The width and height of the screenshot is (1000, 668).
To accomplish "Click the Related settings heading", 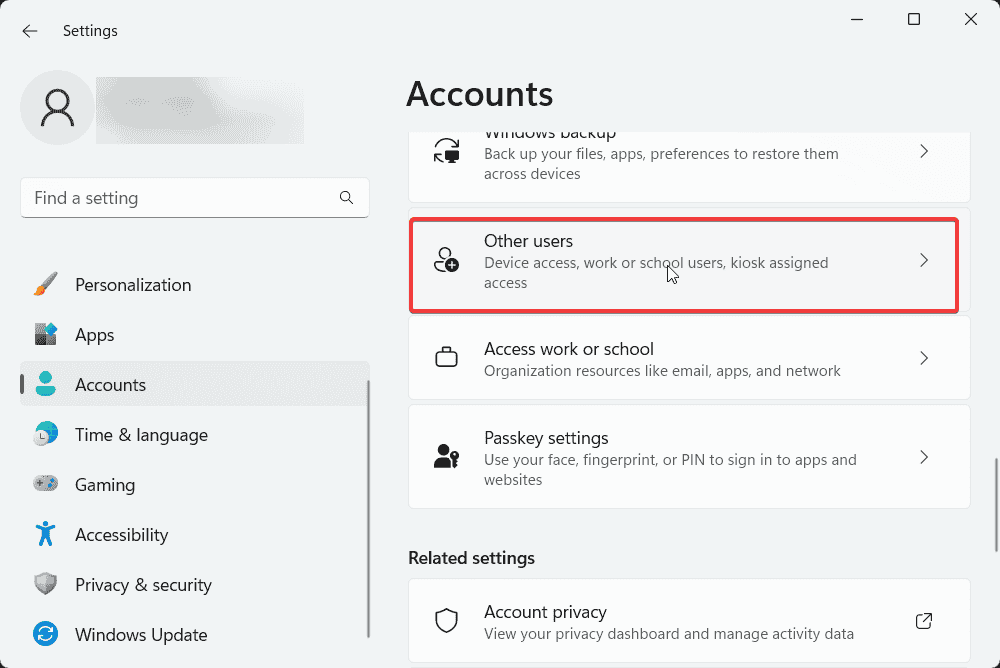I will click(471, 558).
